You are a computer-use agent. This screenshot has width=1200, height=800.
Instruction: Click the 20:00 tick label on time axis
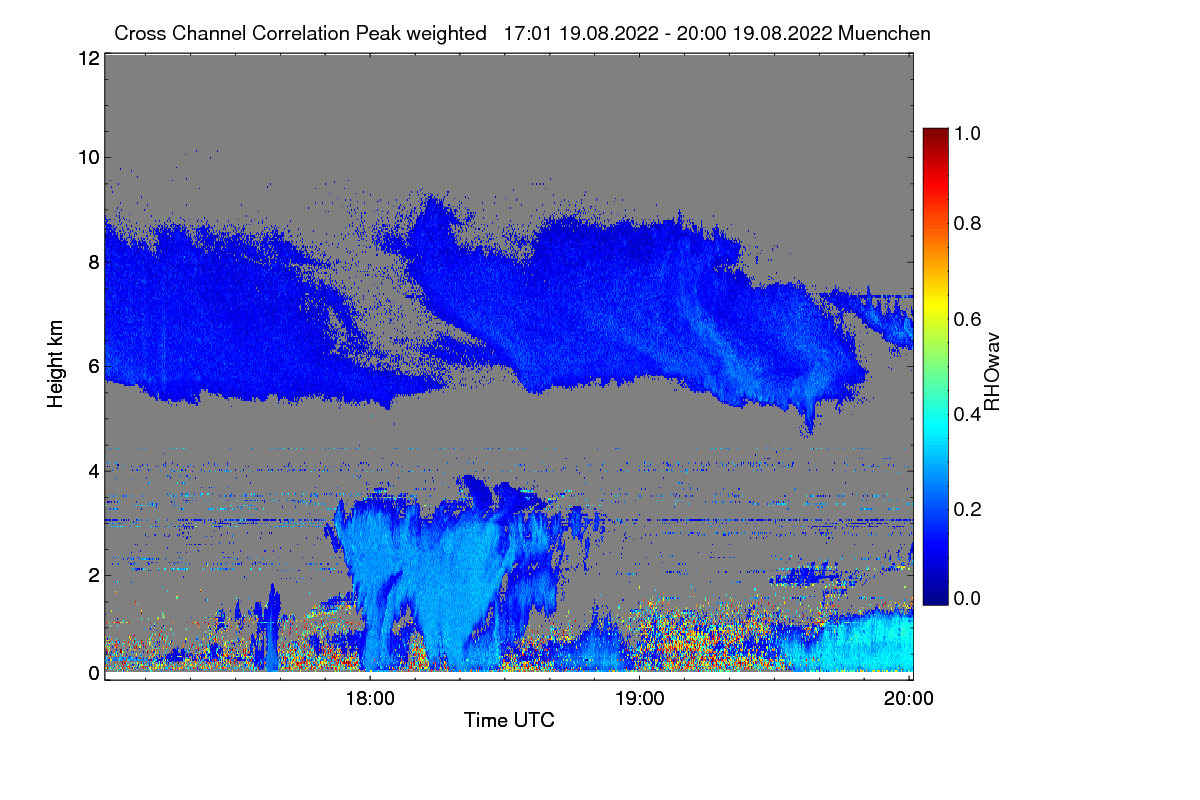(x=910, y=698)
